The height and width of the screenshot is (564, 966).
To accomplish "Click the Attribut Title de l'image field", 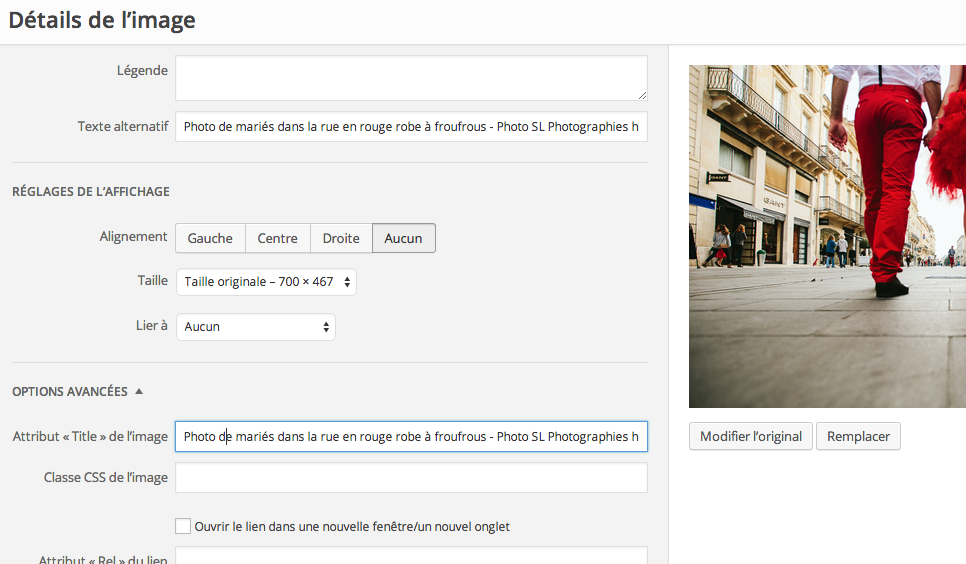I will 411,436.
